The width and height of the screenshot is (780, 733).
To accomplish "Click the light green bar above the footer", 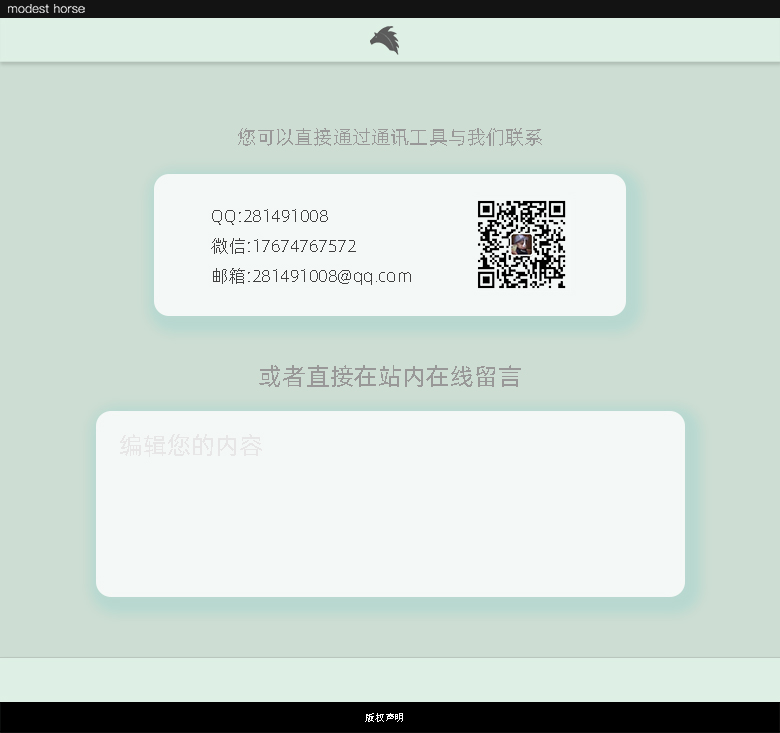I will pos(390,680).
